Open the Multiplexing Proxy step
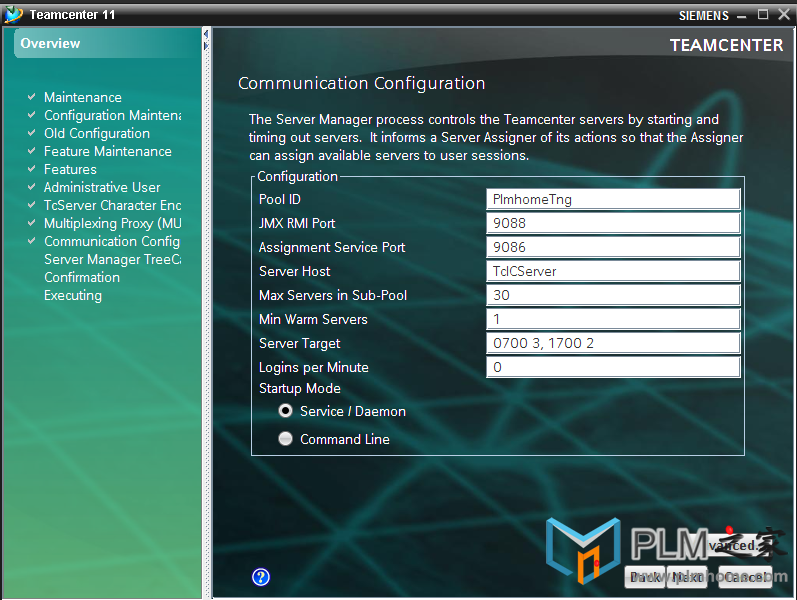The width and height of the screenshot is (797, 600). point(112,223)
